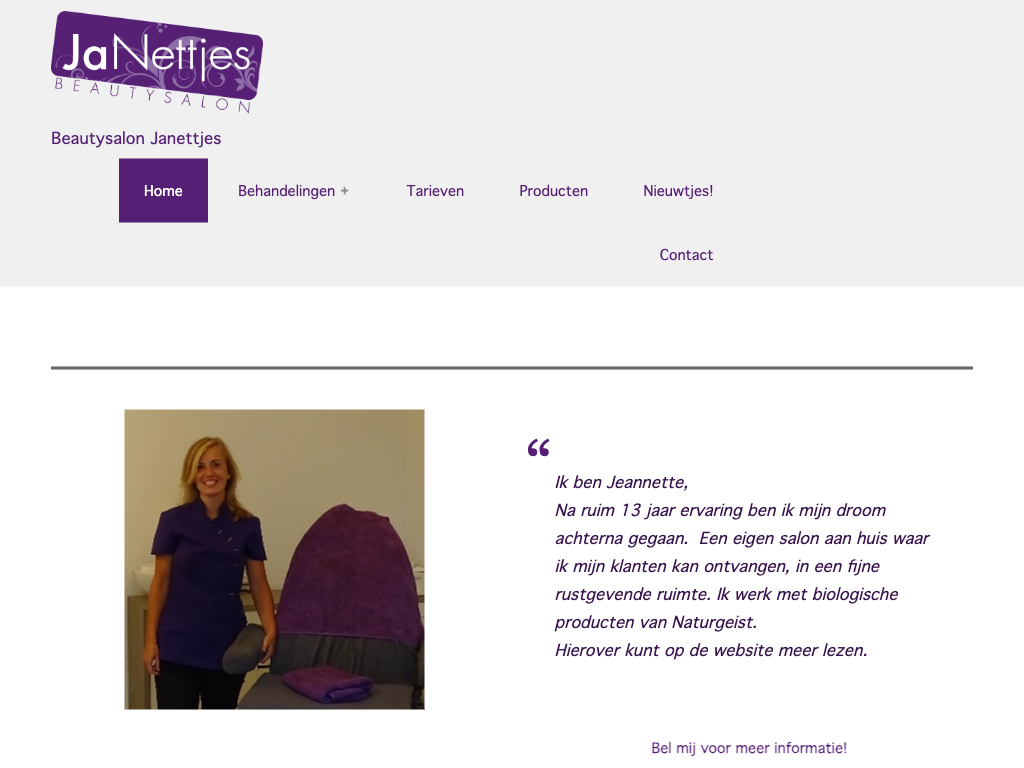Viewport: 1024px width, 768px height.
Task: Click the 'producten van Naturgeist.' line
Action: (656, 622)
